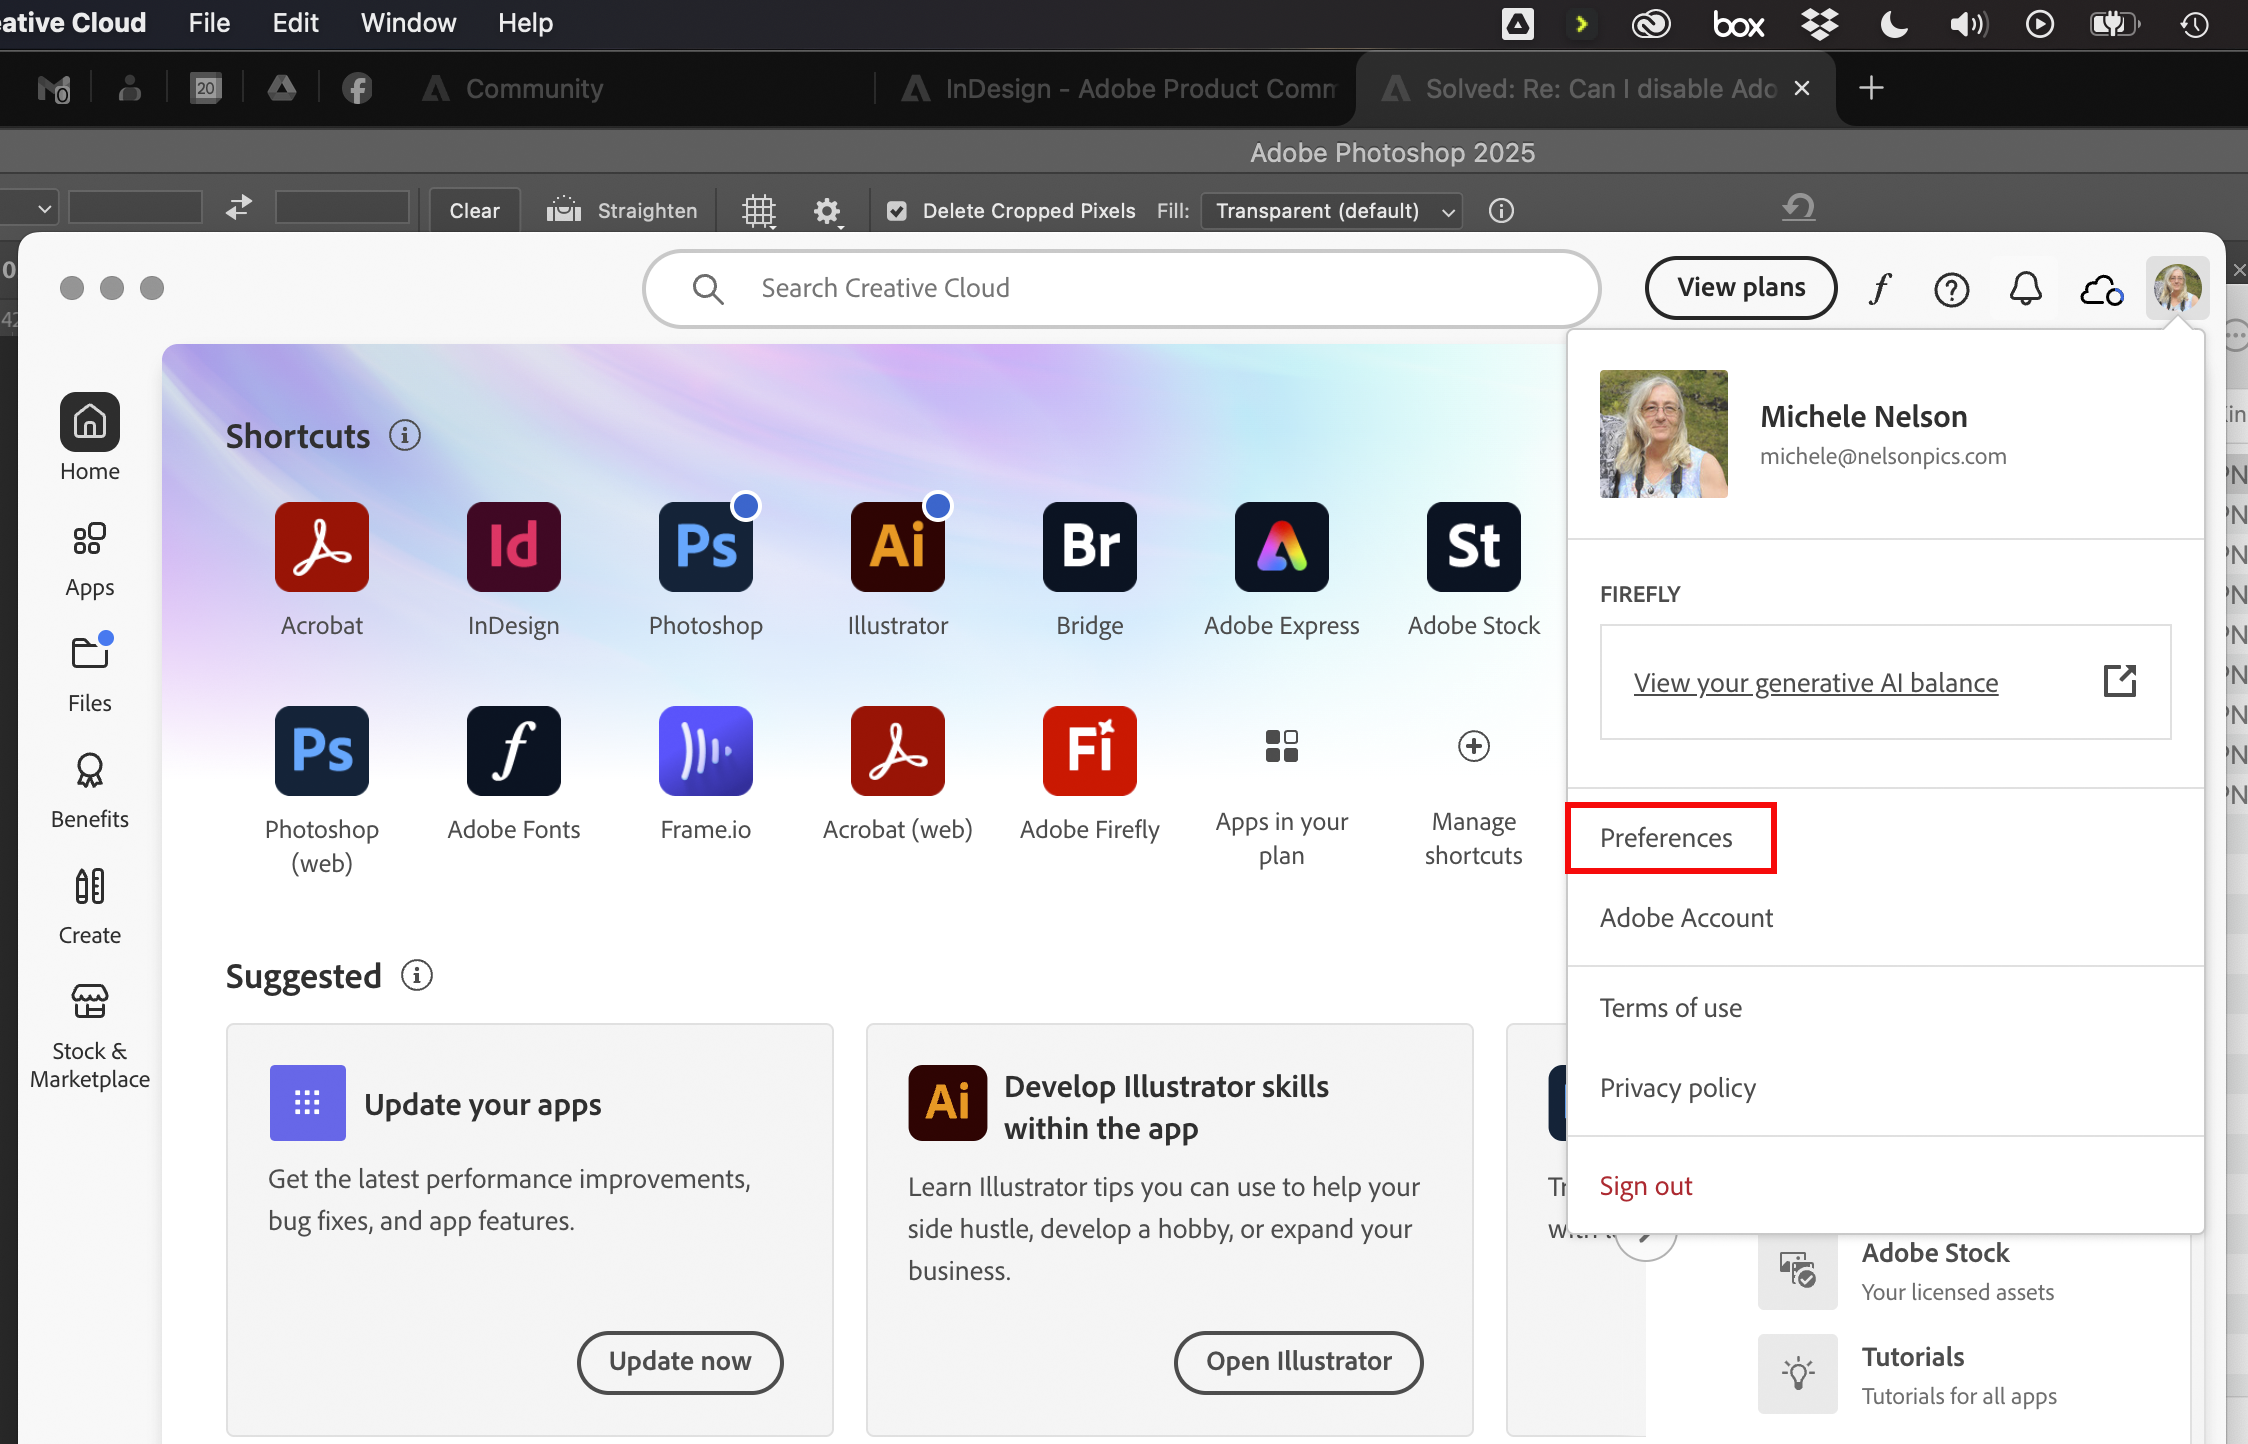Image resolution: width=2248 pixels, height=1444 pixels.
Task: Open Adobe Bridge
Action: tap(1089, 547)
